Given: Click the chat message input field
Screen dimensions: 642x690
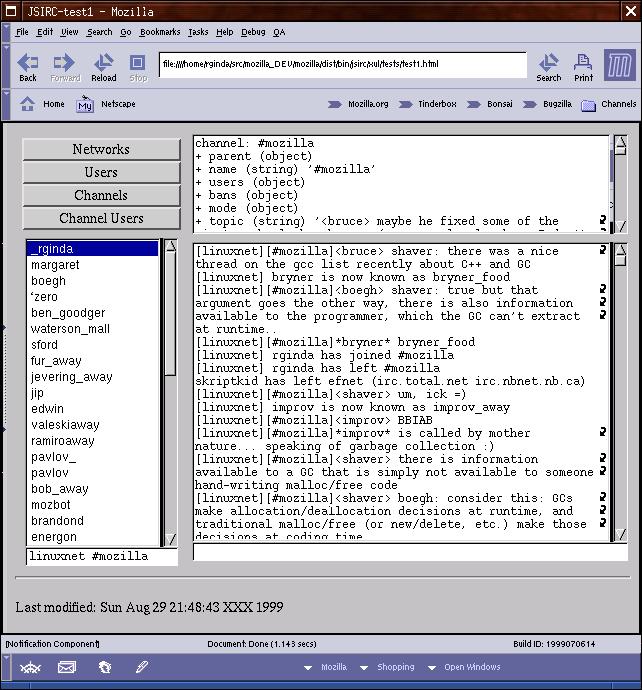Looking at the screenshot, I should 410,552.
